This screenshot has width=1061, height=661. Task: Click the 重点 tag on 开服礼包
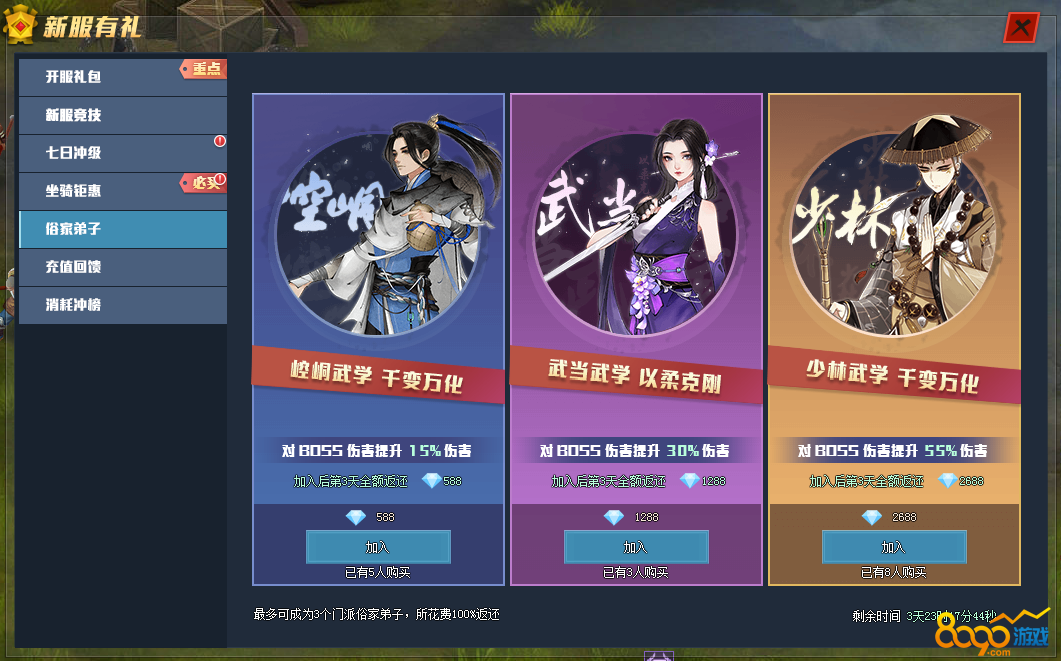tap(203, 68)
